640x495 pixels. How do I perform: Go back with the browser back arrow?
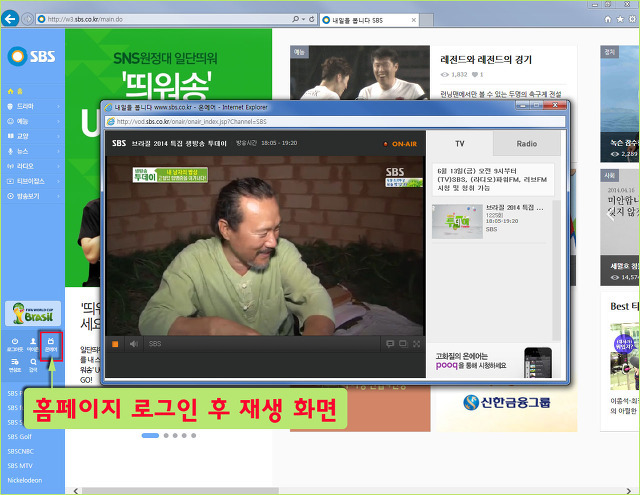click(10, 19)
